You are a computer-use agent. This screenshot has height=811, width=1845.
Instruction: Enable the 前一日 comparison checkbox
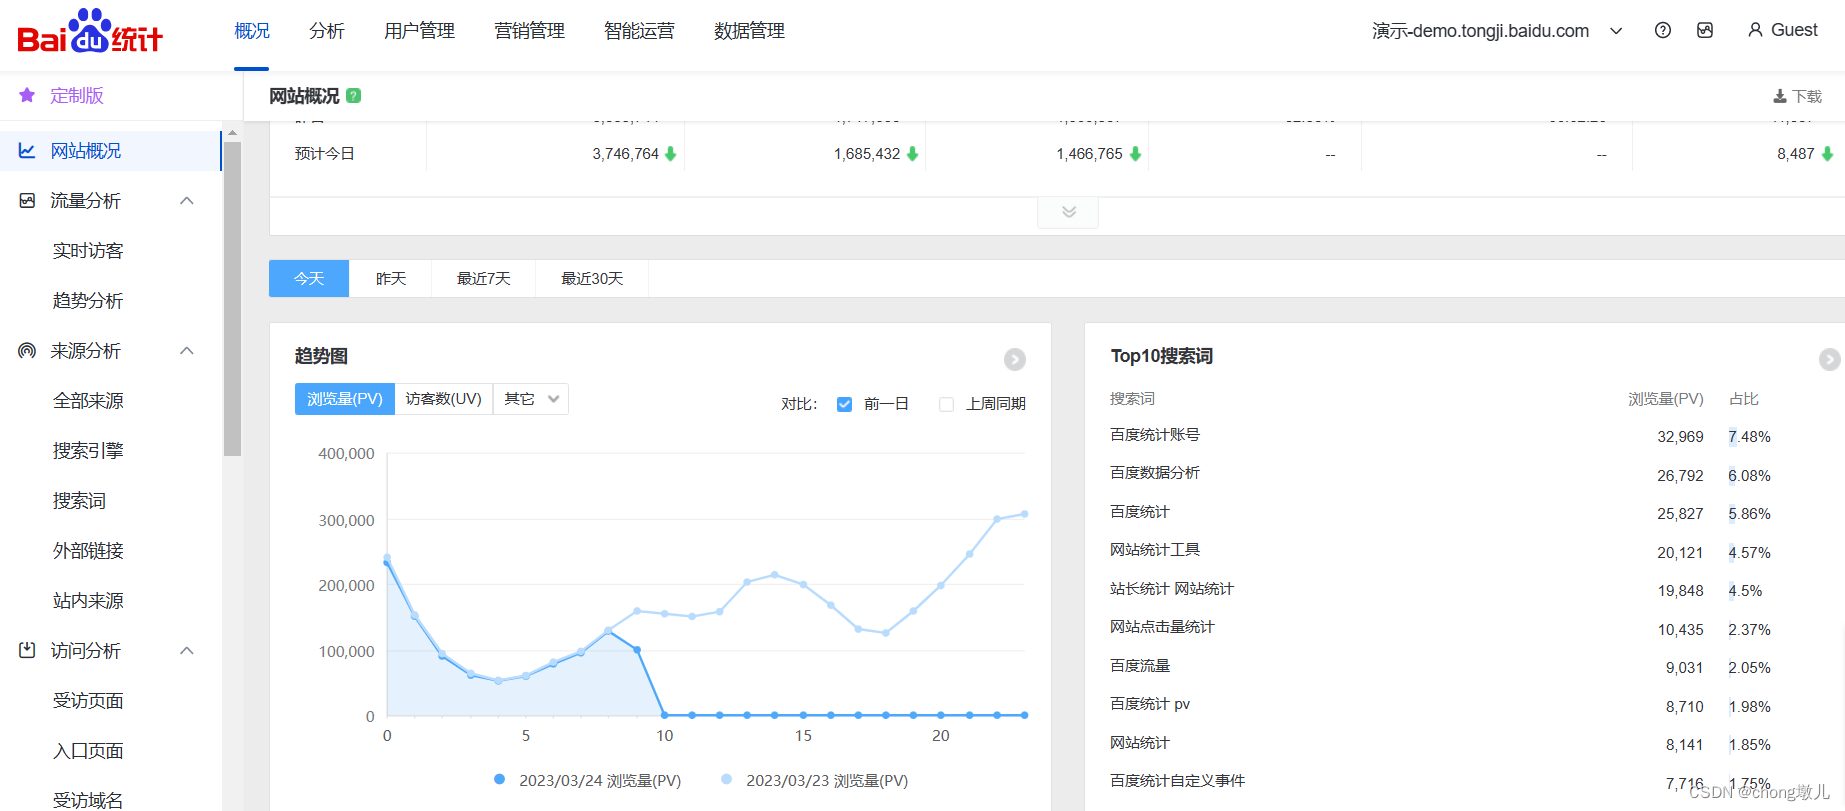pos(844,404)
